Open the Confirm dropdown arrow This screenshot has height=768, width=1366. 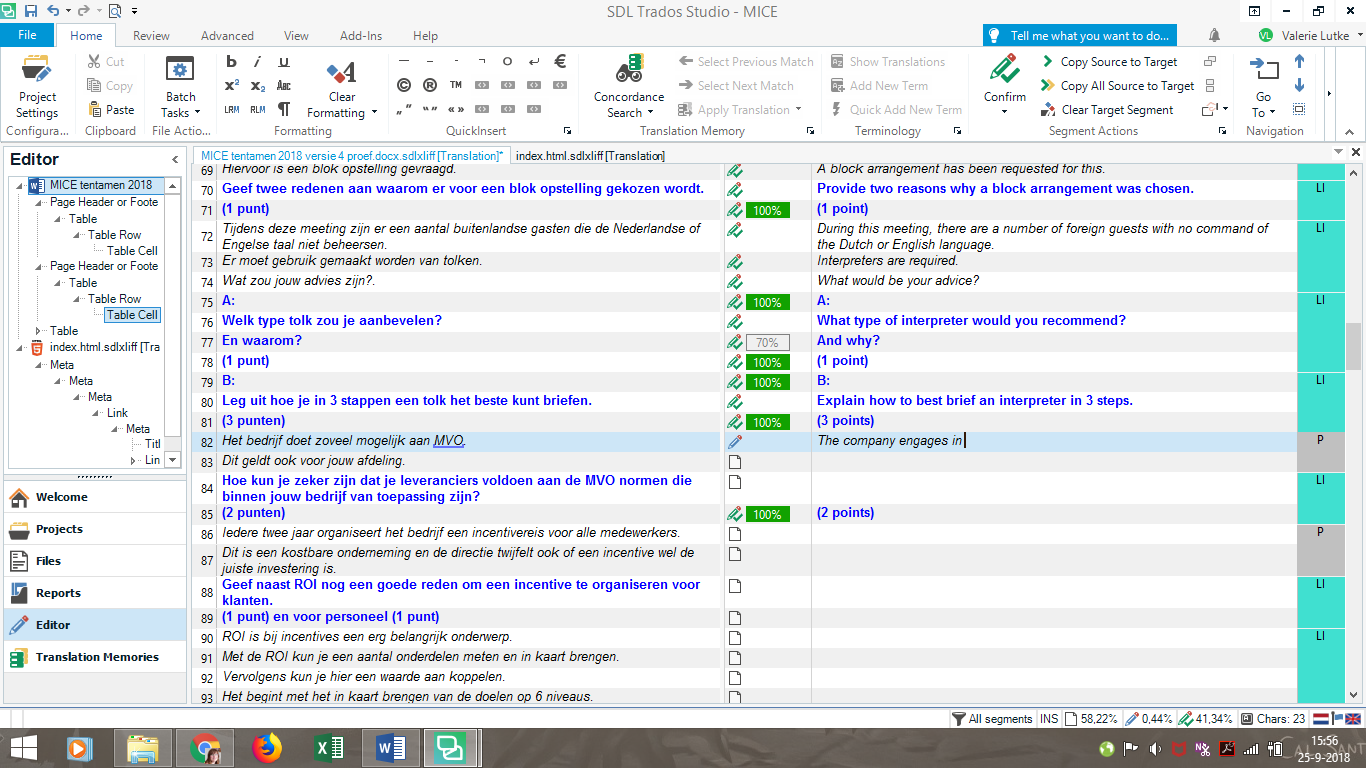(x=1004, y=111)
